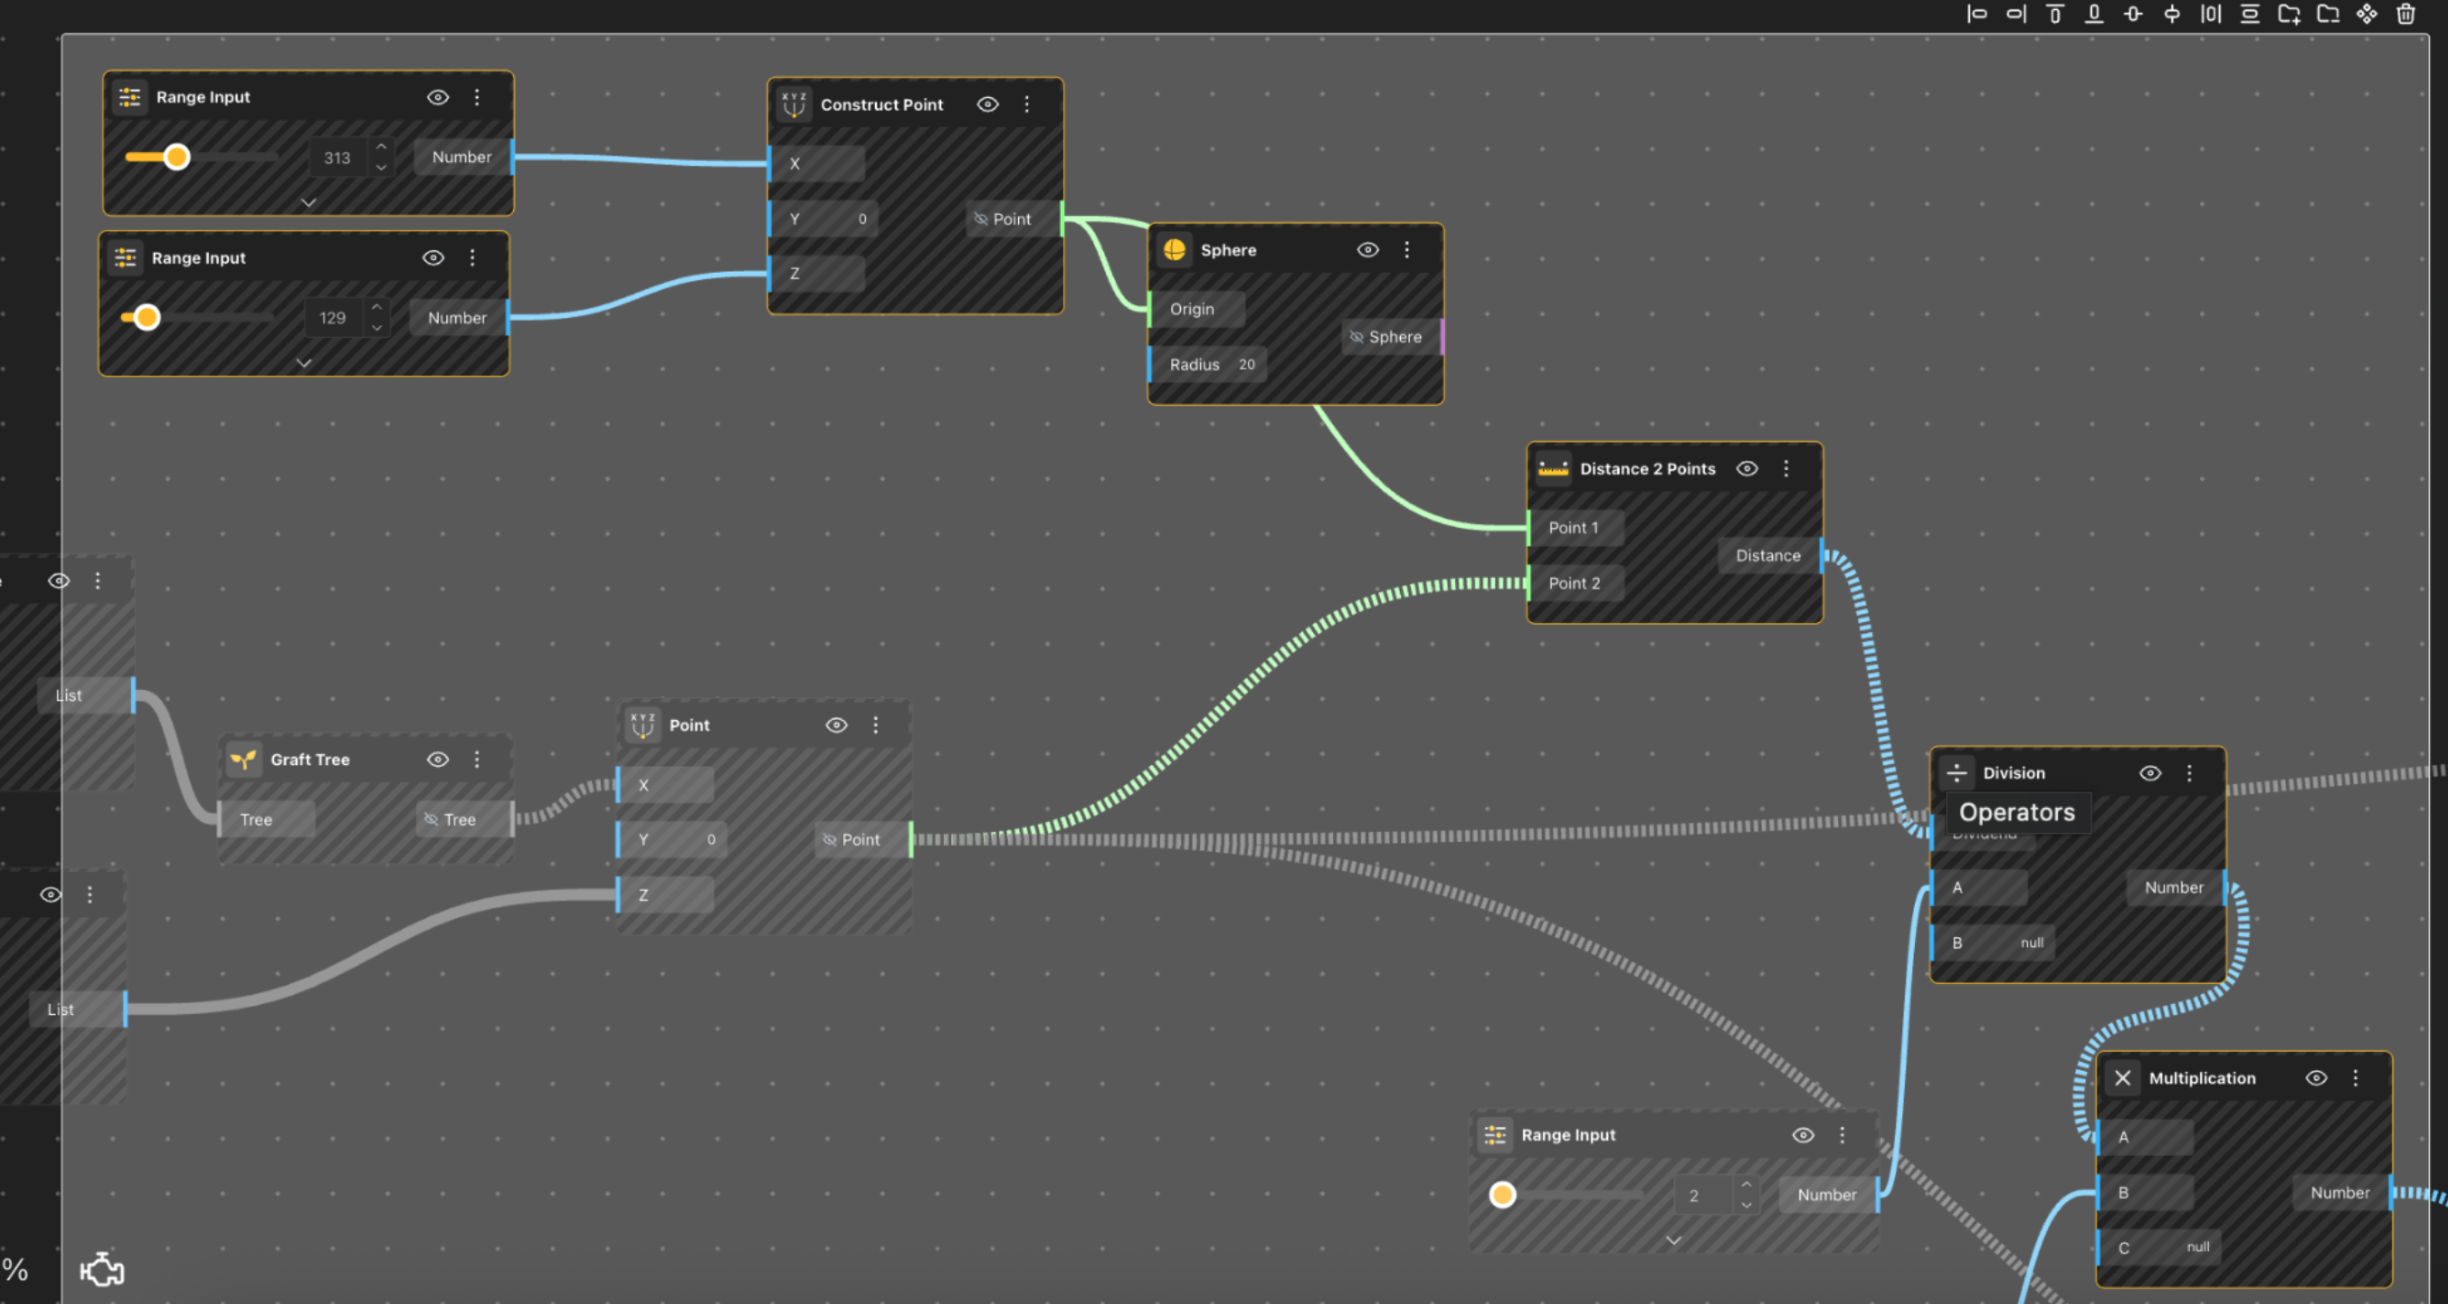The width and height of the screenshot is (2448, 1304).
Task: Click the Division operator icon
Action: [x=1956, y=773]
